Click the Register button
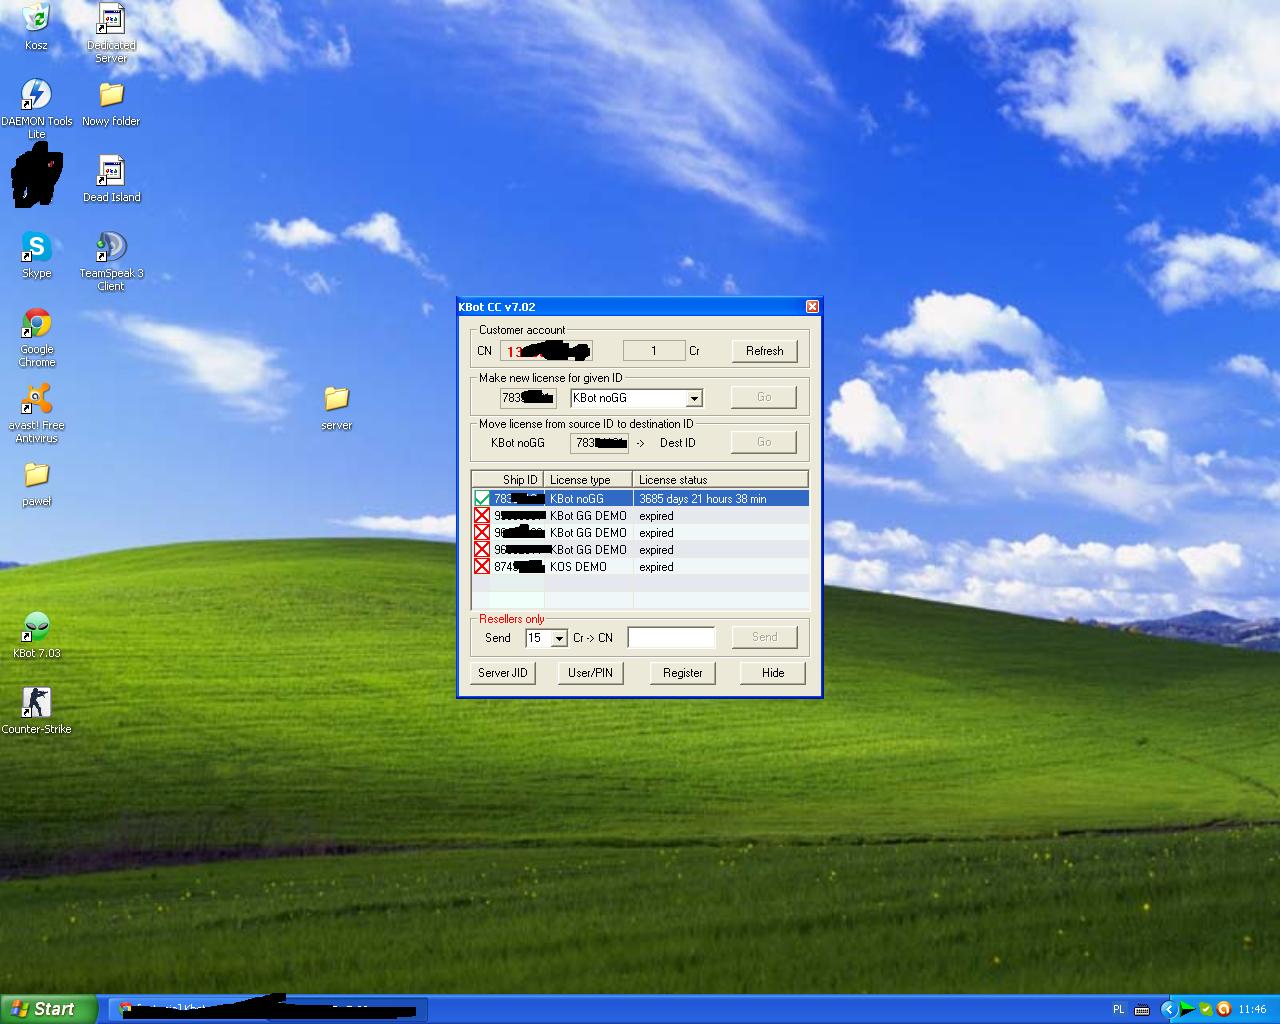 [682, 672]
